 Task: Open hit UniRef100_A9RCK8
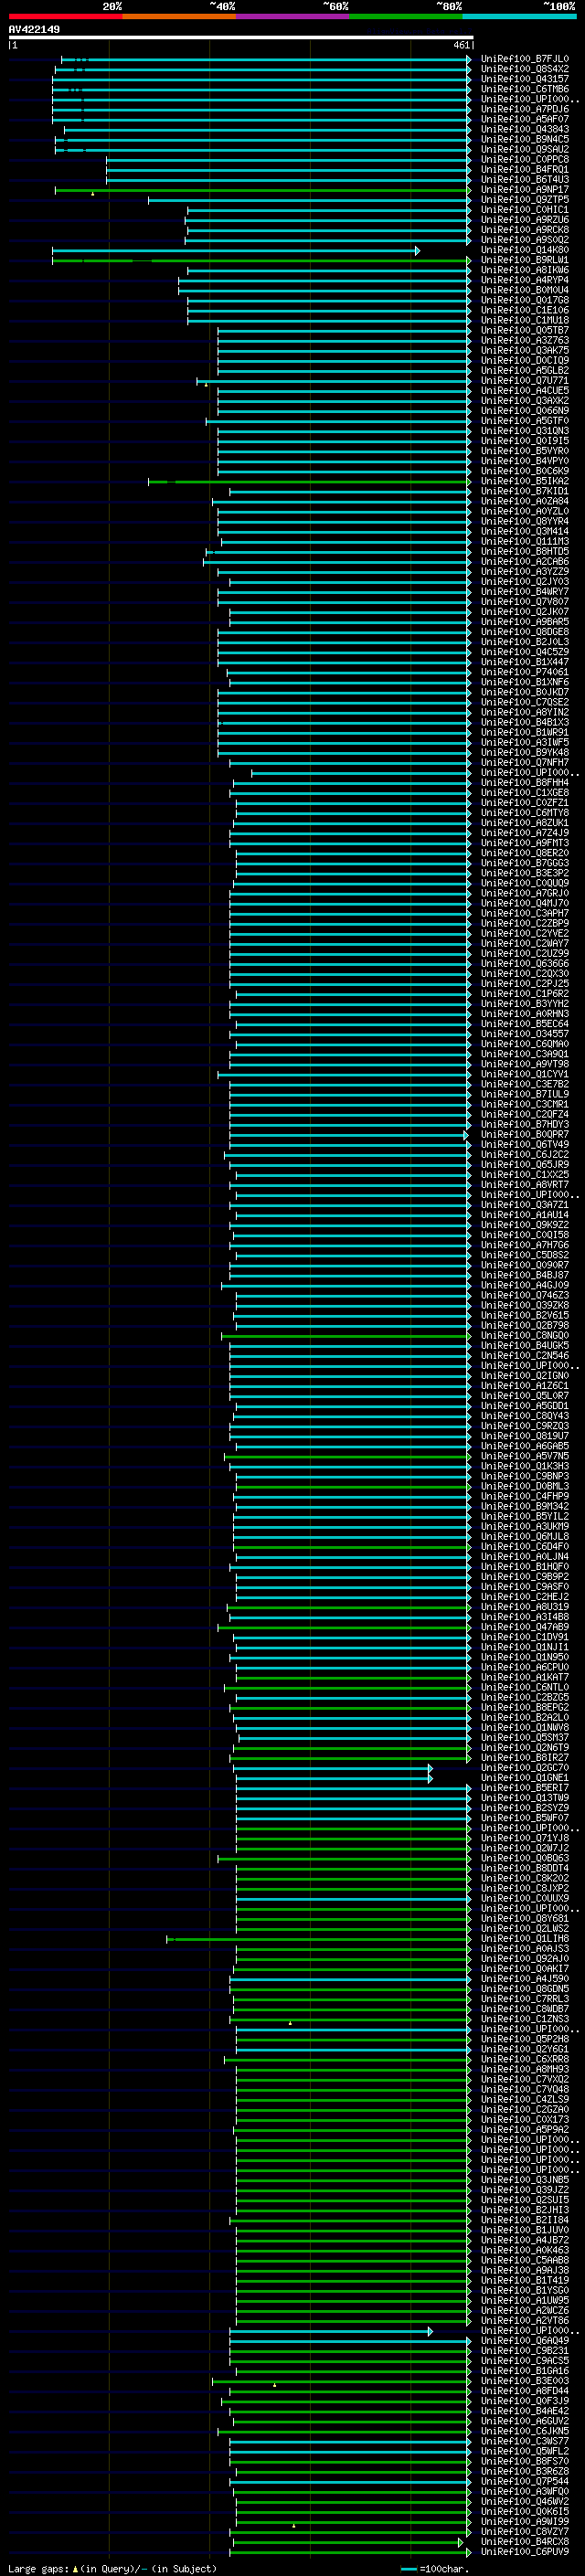[x=524, y=230]
